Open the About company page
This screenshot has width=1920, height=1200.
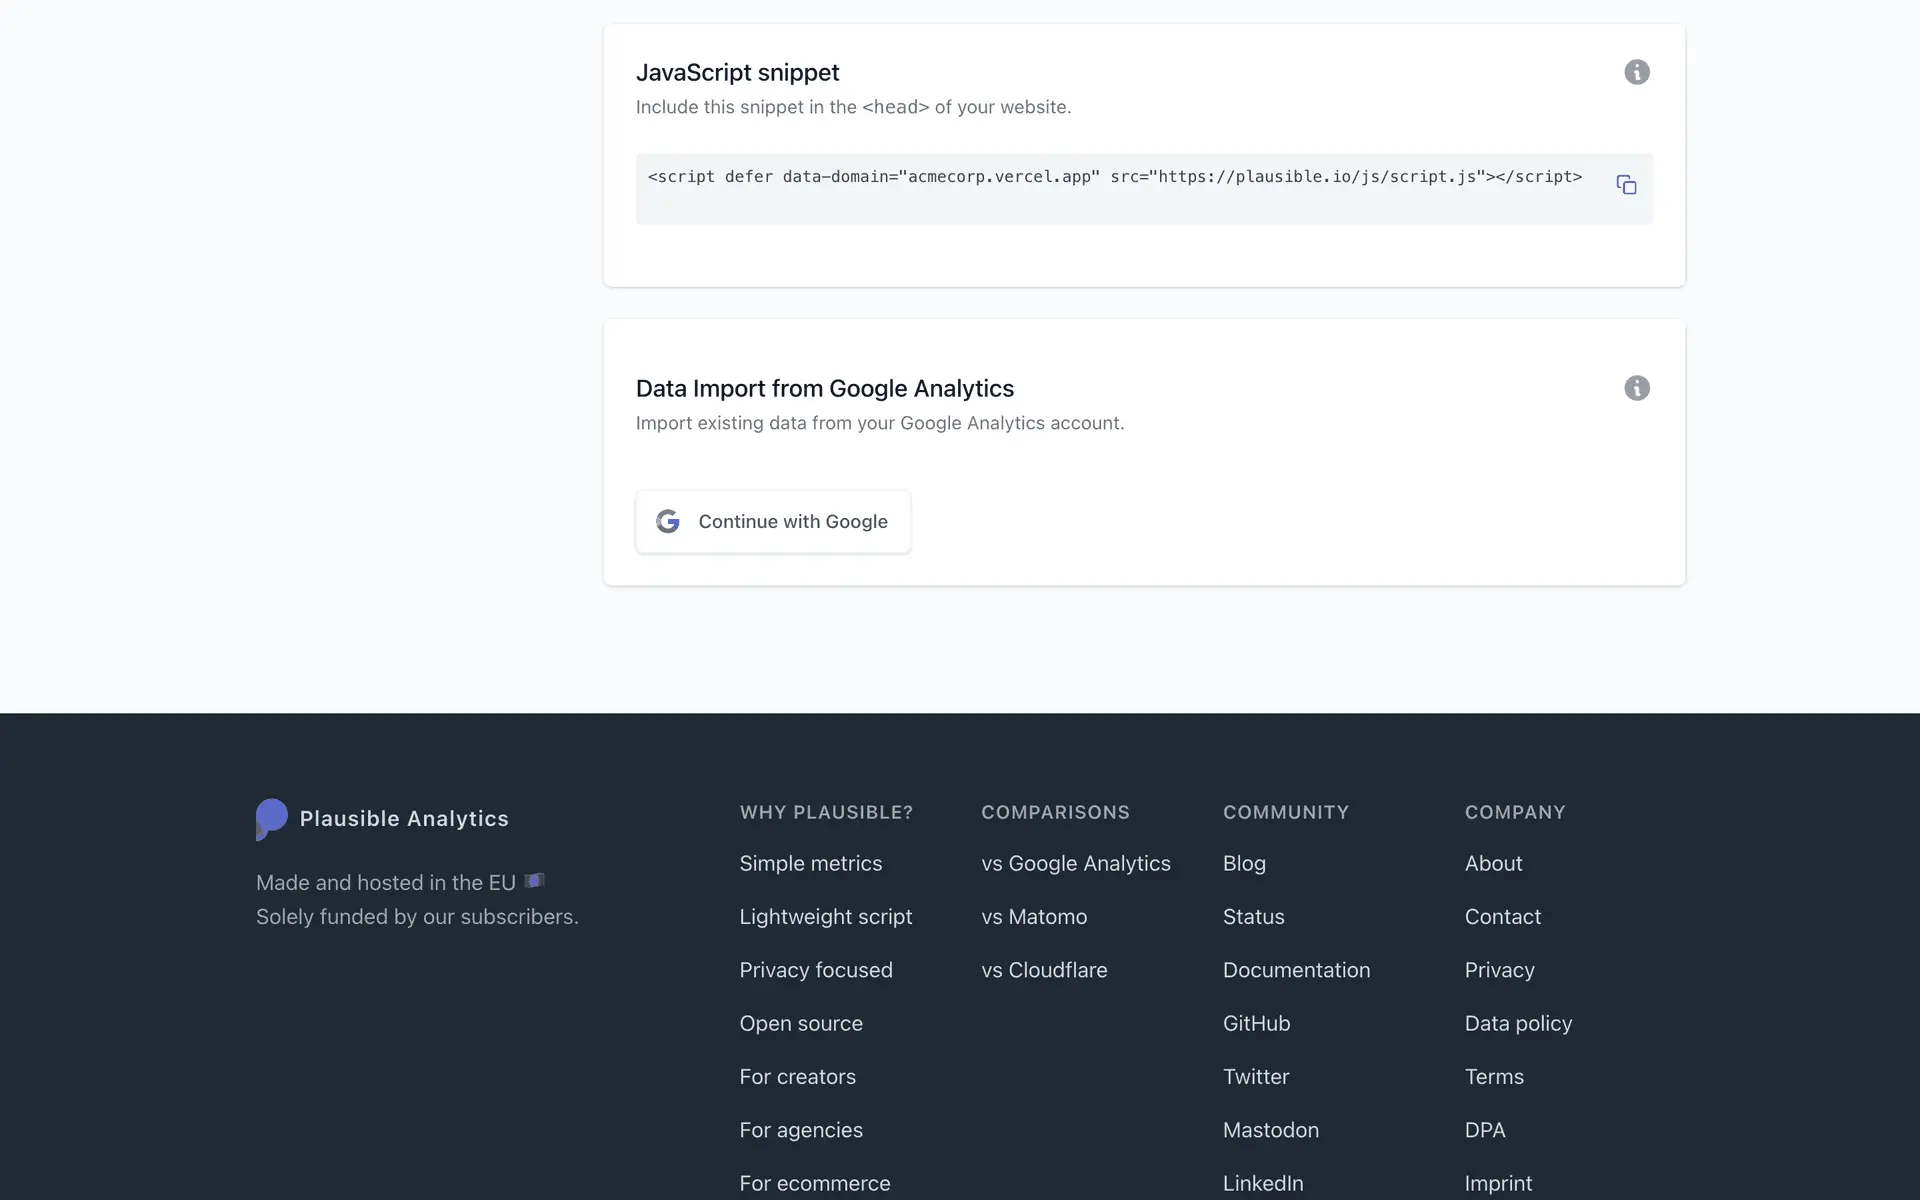(x=1492, y=863)
